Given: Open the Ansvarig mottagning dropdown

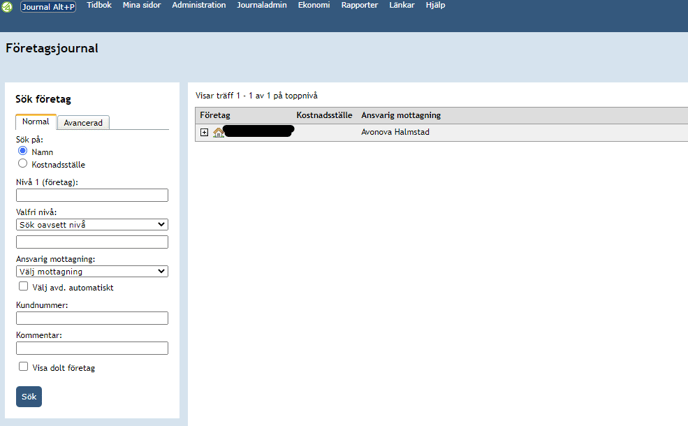Looking at the screenshot, I should click(92, 271).
